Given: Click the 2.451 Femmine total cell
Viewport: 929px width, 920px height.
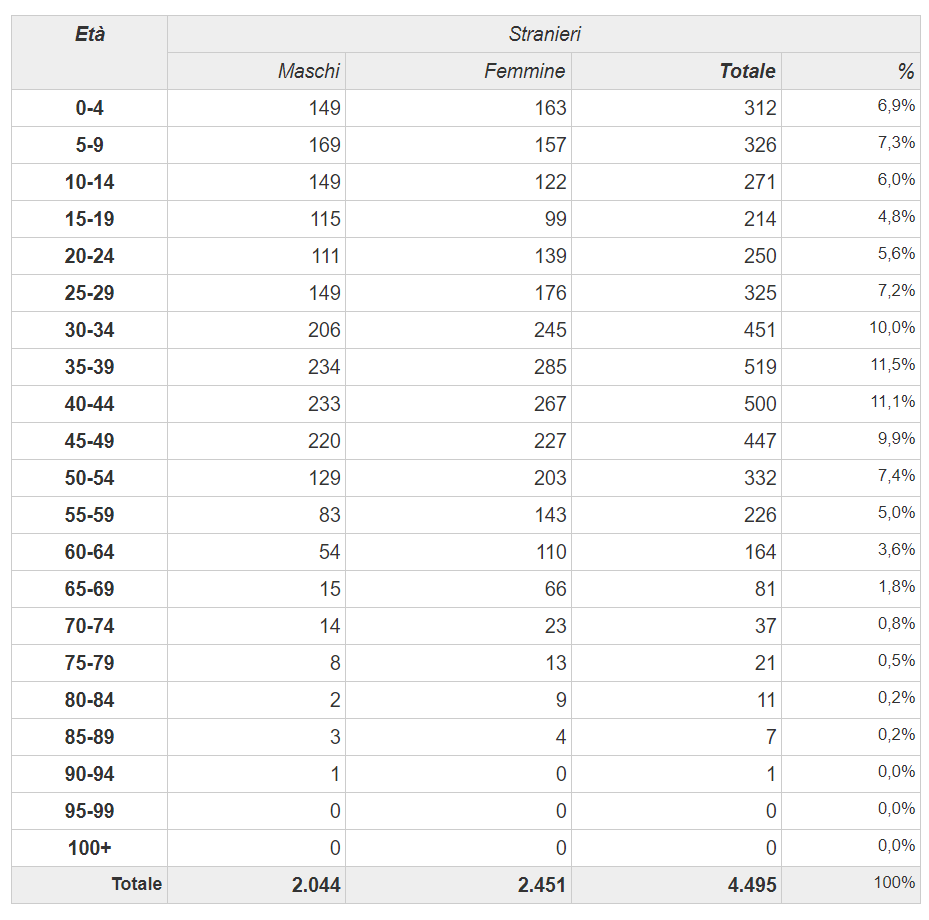Looking at the screenshot, I should (542, 885).
